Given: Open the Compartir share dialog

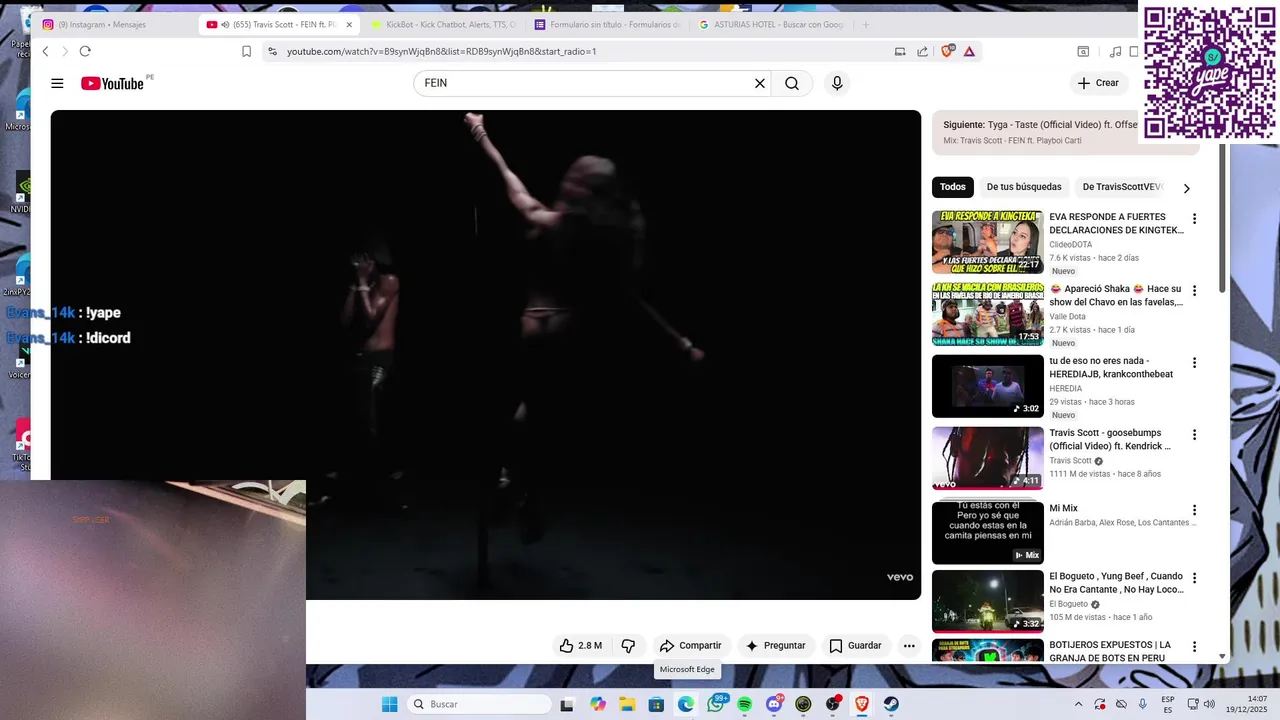Looking at the screenshot, I should pyautogui.click(x=690, y=646).
